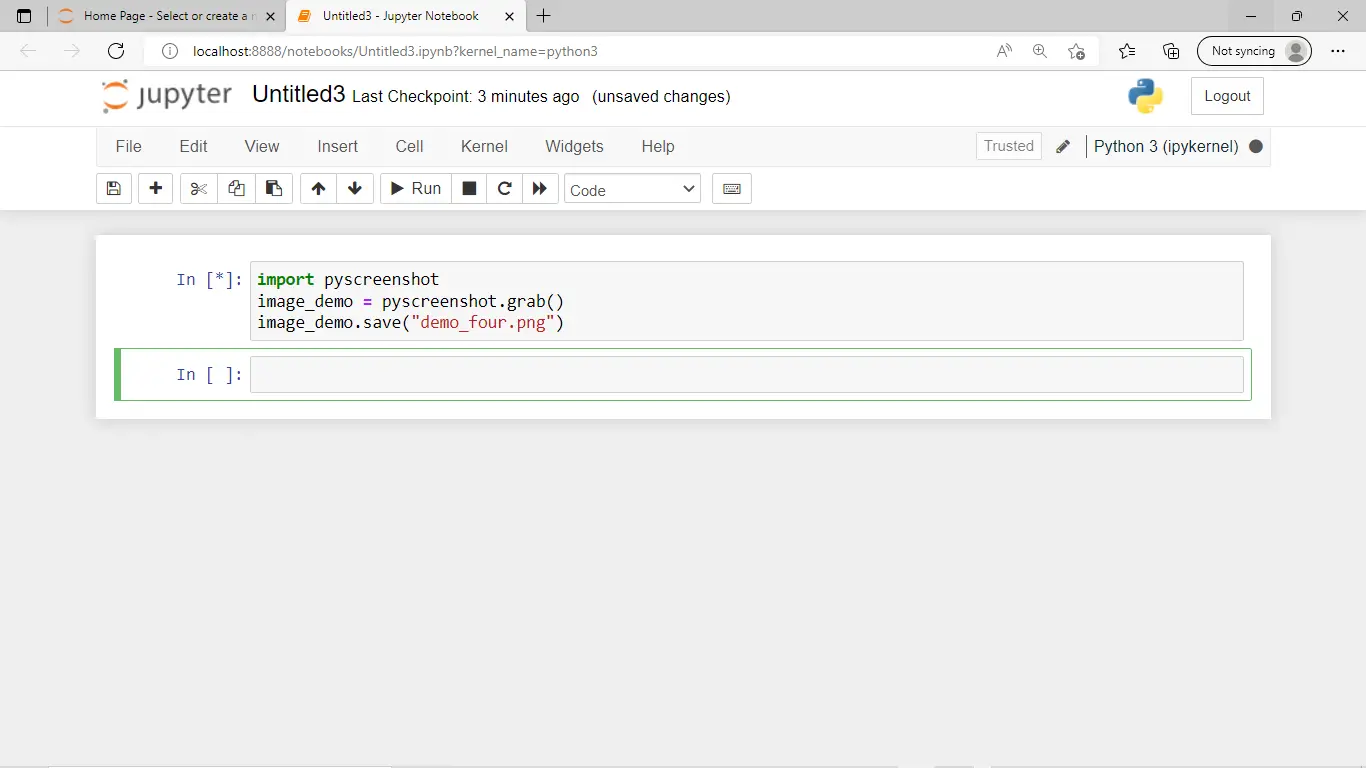Viewport: 1366px width, 768px height.
Task: Click inside the empty code cell
Action: coord(700,374)
